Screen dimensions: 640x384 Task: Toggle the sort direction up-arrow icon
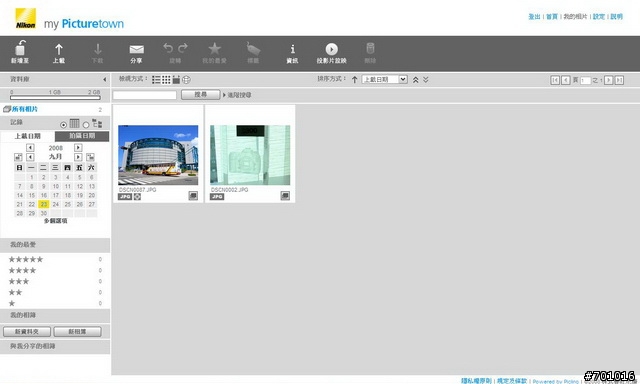click(354, 80)
